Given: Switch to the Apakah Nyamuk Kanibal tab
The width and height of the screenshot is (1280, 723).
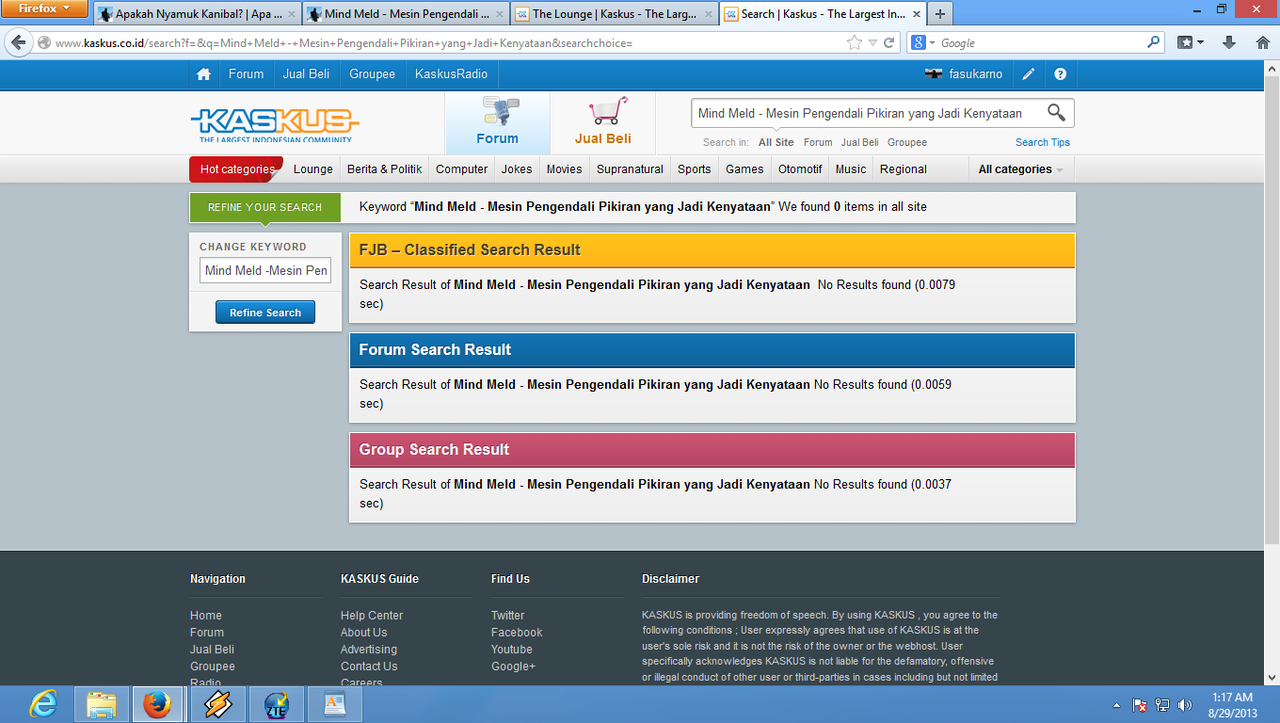Looking at the screenshot, I should coord(197,14).
